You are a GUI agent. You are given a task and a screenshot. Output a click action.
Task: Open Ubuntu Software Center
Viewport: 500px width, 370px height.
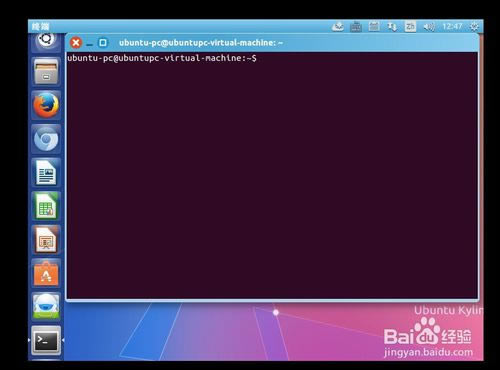pyautogui.click(x=46, y=274)
